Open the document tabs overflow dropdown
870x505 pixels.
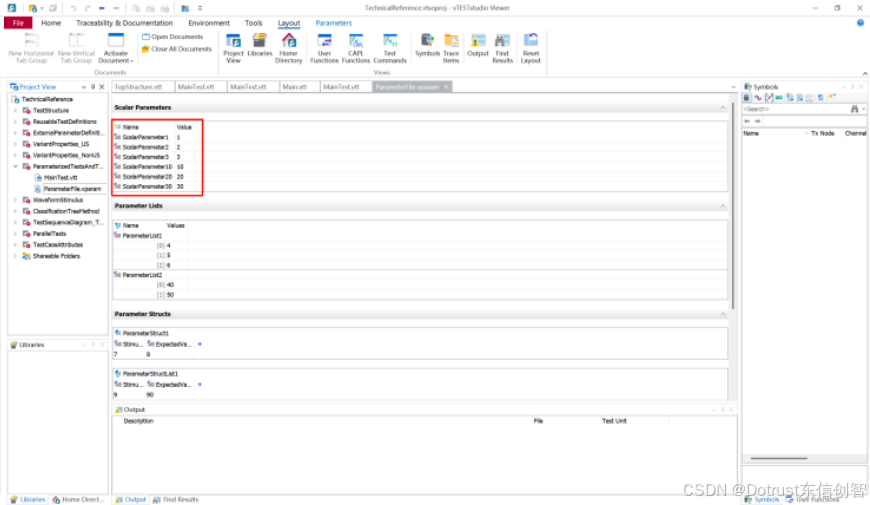click(734, 87)
